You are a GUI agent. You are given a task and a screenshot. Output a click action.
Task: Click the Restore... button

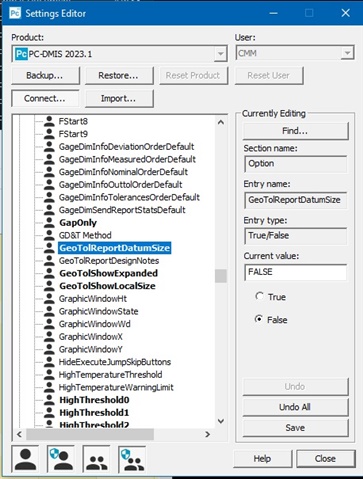119,76
